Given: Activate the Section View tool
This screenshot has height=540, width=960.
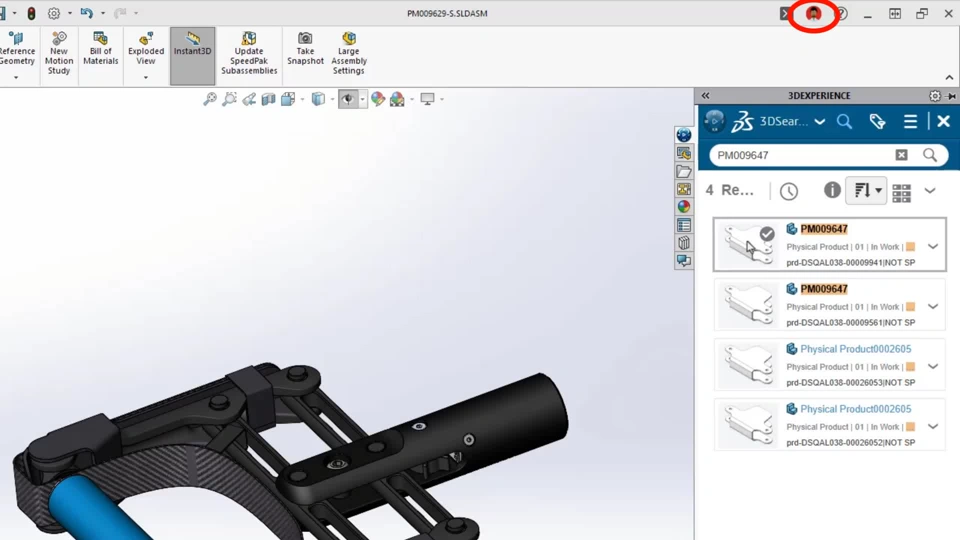Looking at the screenshot, I should (x=268, y=99).
